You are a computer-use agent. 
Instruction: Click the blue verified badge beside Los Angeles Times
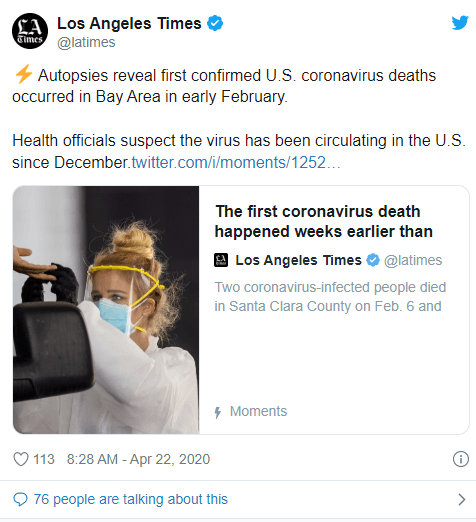pyautogui.click(x=215, y=23)
